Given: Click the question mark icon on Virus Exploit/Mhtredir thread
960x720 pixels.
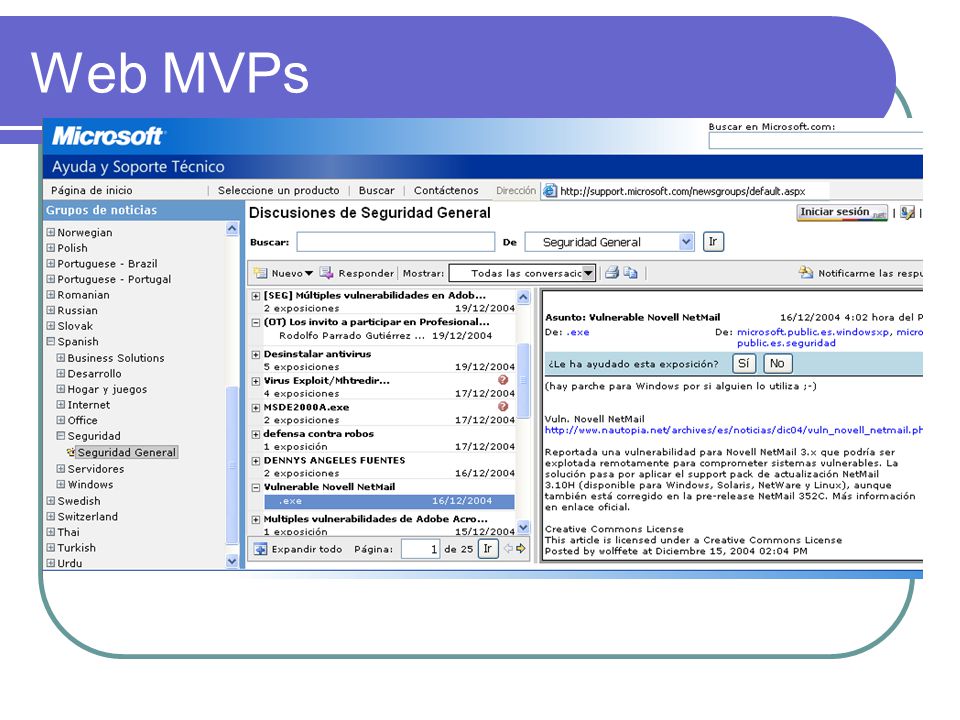Looking at the screenshot, I should coord(503,380).
